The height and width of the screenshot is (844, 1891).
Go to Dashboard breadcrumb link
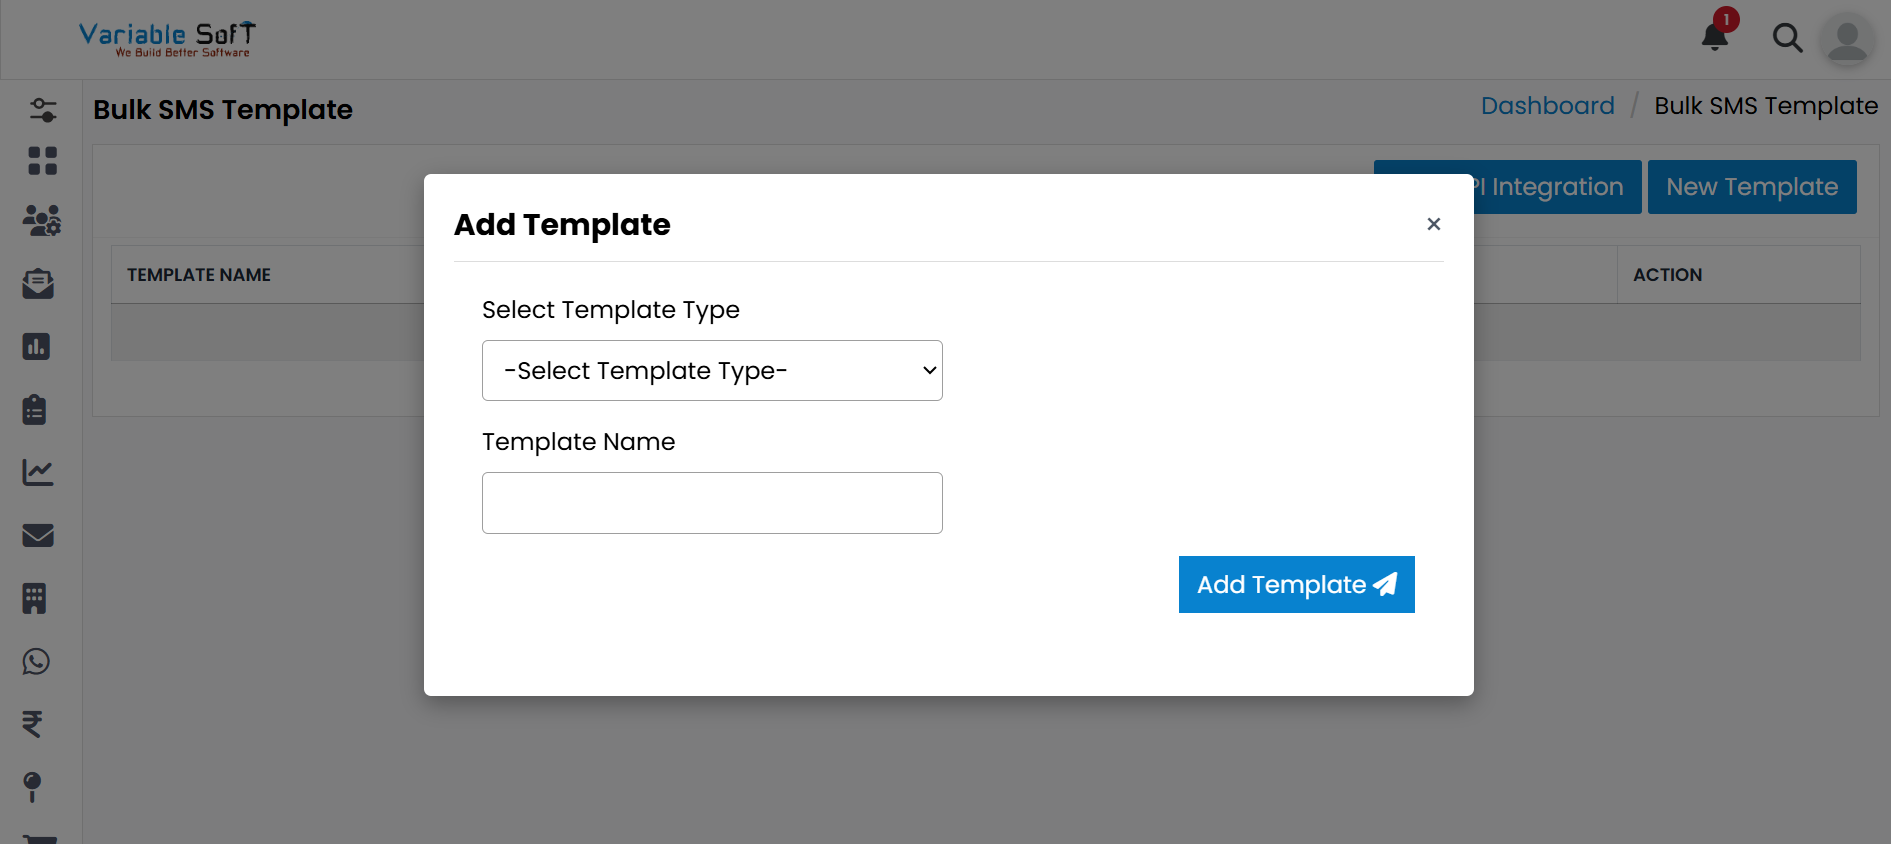click(x=1547, y=106)
